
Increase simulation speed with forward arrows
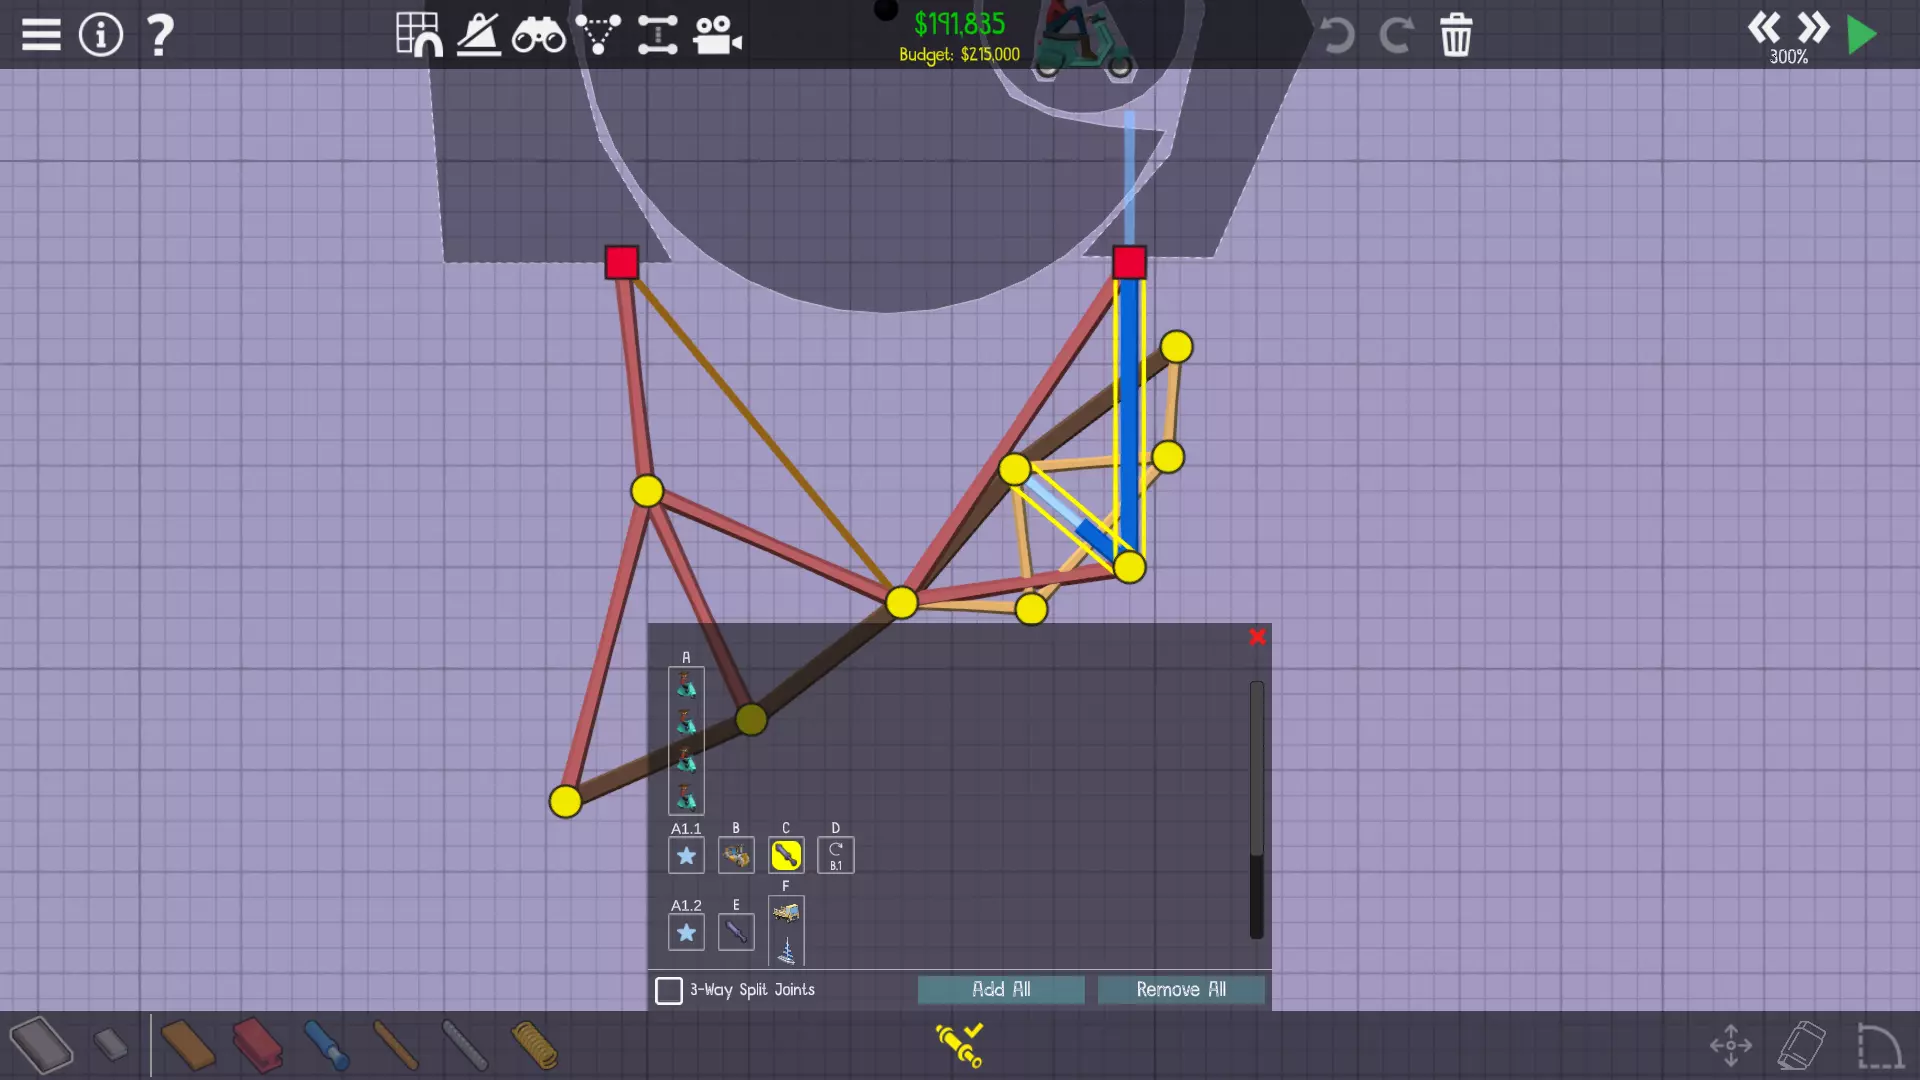[x=1813, y=28]
